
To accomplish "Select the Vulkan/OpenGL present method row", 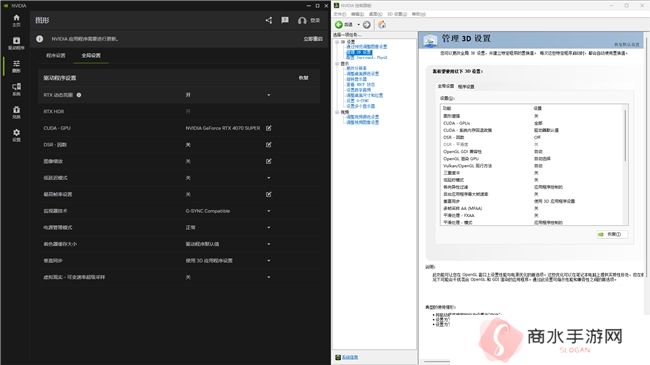I will (533, 165).
